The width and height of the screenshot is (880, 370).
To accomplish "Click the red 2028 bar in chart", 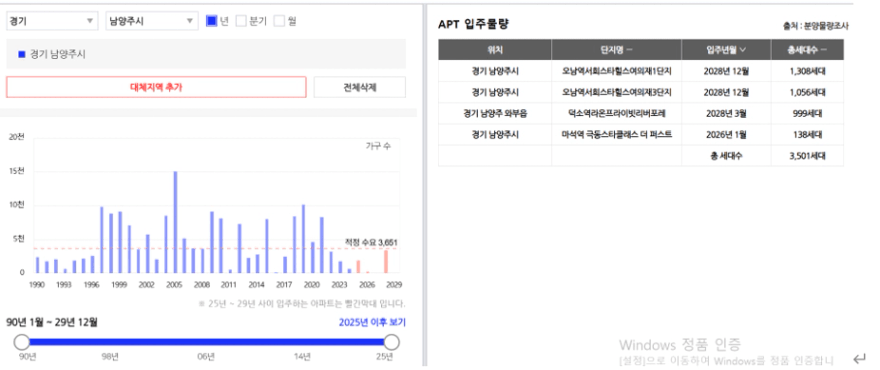I will pyautogui.click(x=386, y=262).
